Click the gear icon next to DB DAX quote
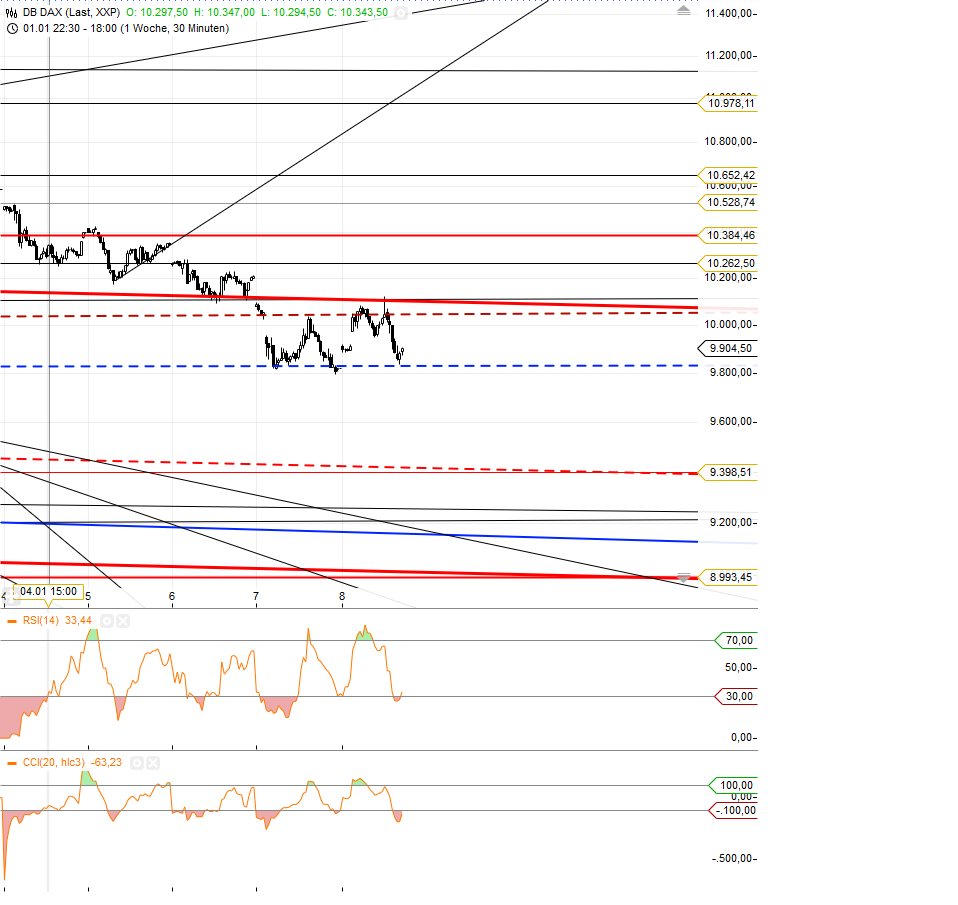Image resolution: width=958 pixels, height=905 pixels. tap(401, 13)
